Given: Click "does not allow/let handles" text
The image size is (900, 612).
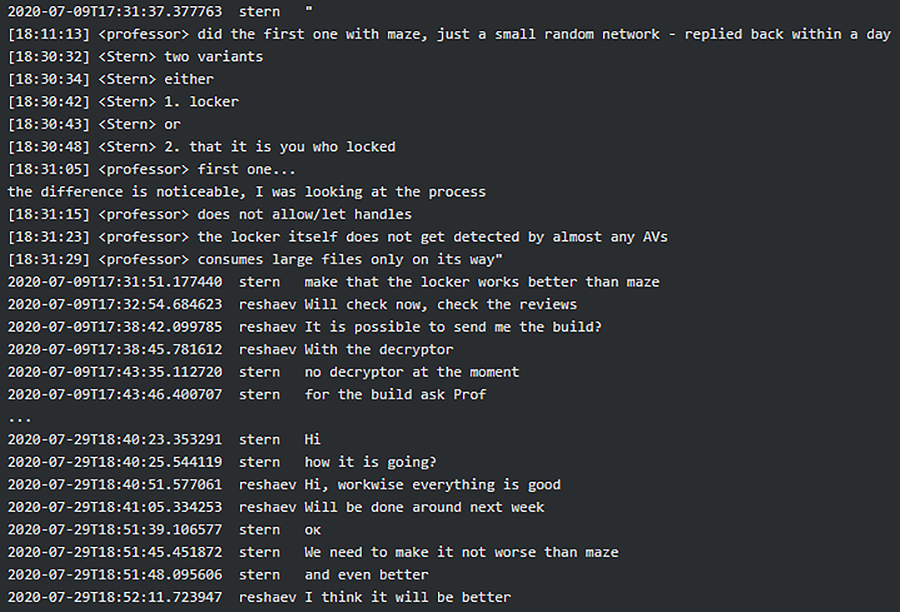Looking at the screenshot, I should click(304, 214).
